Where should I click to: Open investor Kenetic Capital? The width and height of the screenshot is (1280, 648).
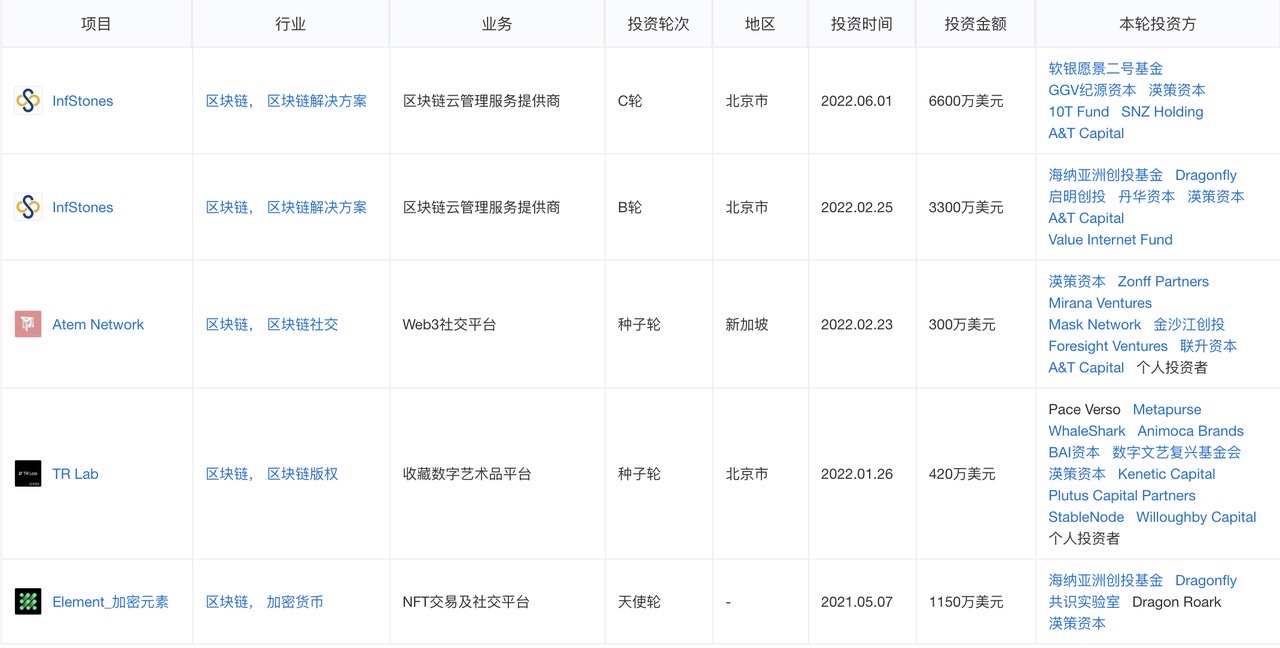tap(1166, 474)
